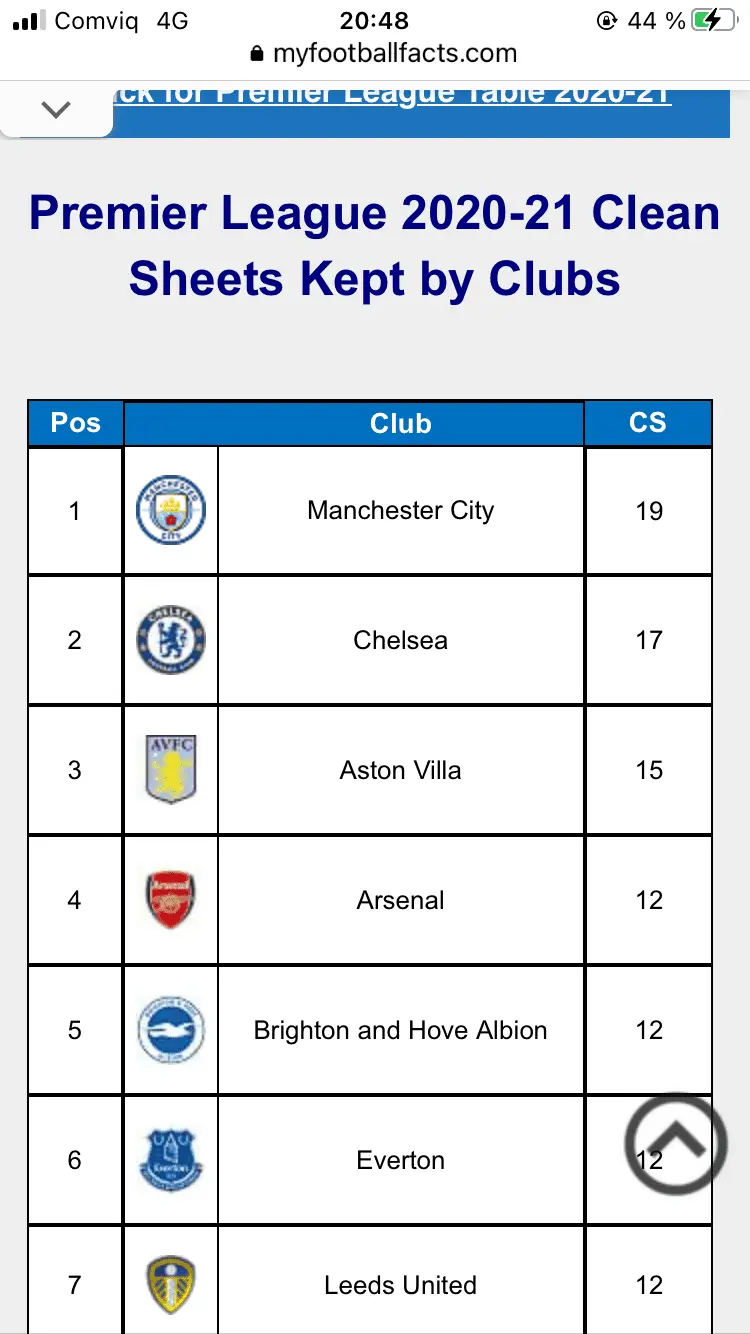Screen dimensions: 750x1334
Task: Click the Chelsea club crest
Action: [171, 640]
